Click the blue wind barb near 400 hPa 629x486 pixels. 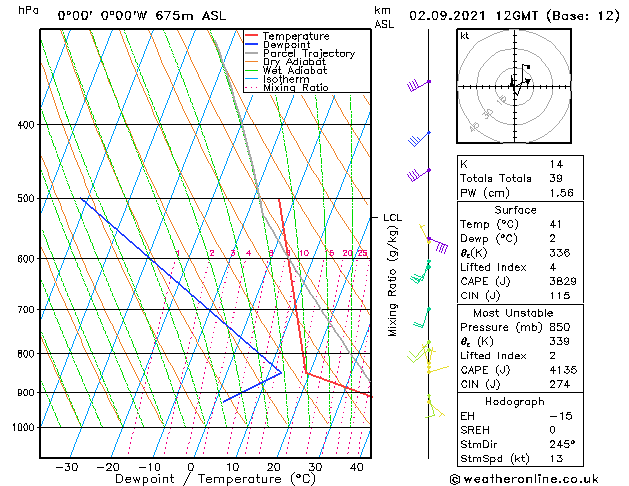coord(419,138)
